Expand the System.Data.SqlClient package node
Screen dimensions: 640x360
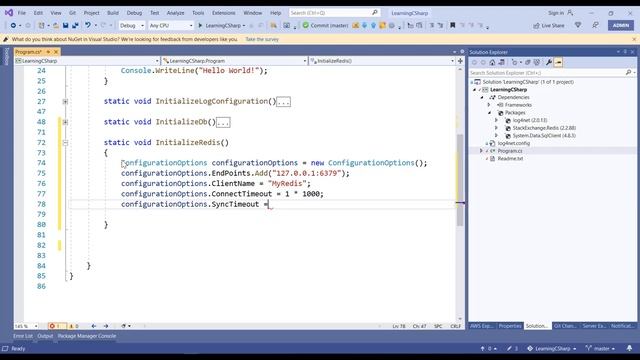point(496,136)
